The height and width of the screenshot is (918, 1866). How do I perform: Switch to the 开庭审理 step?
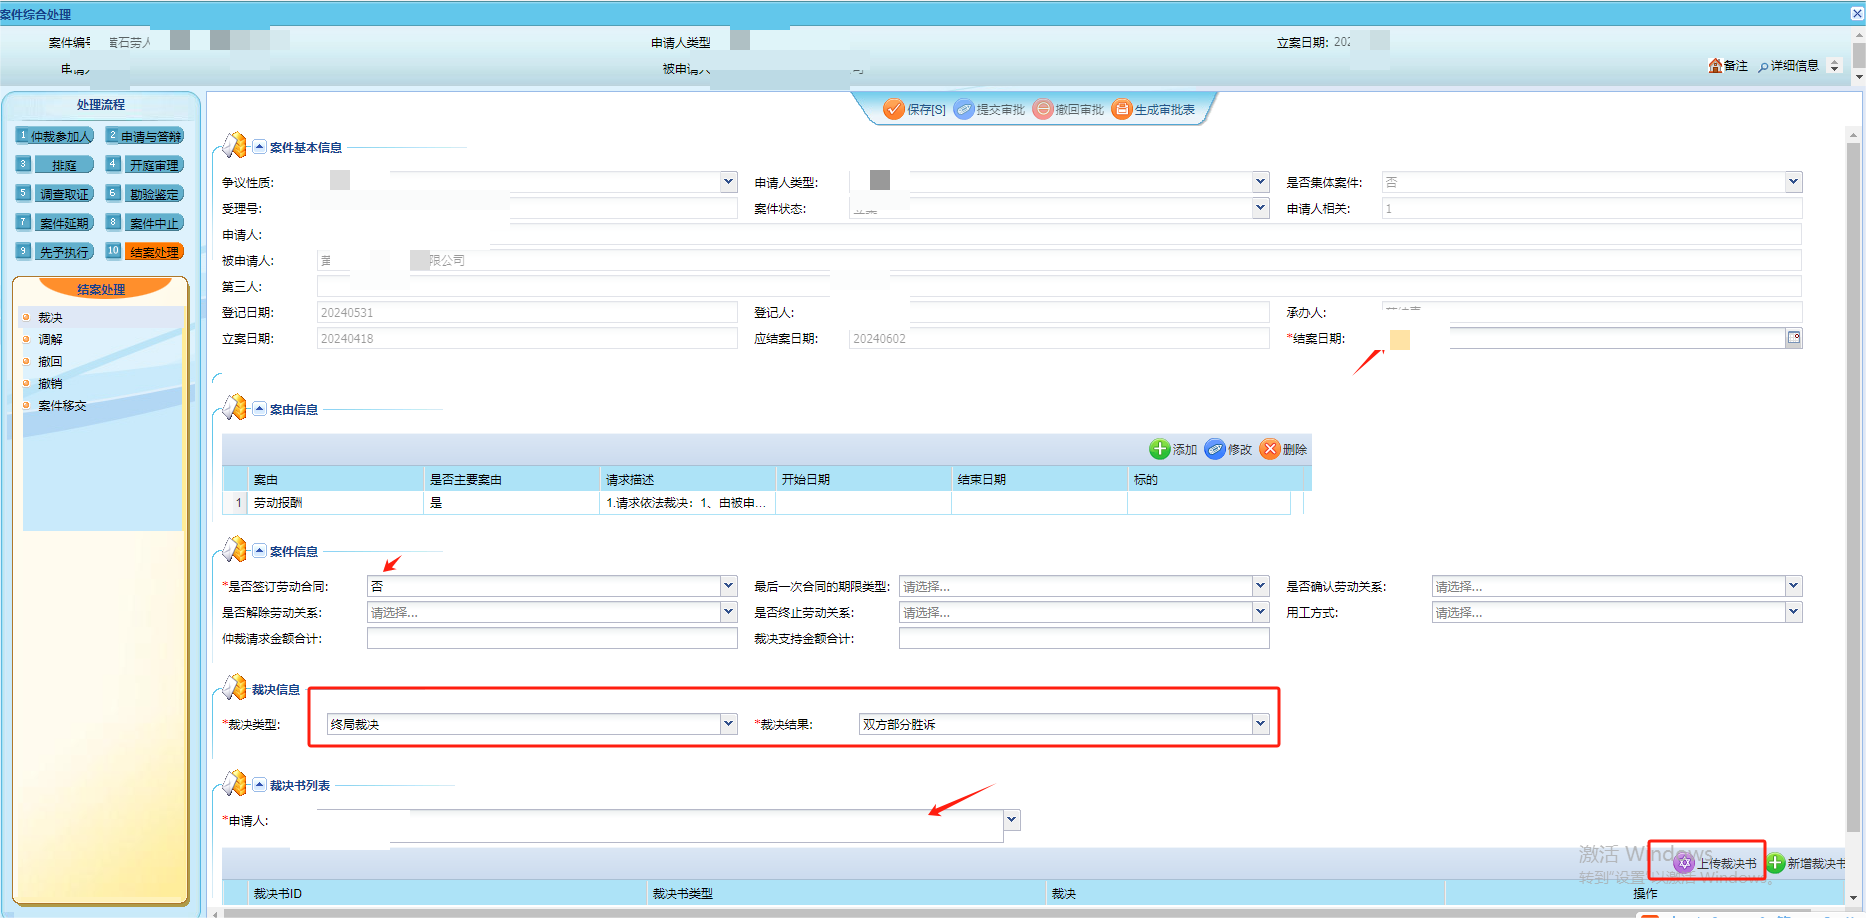coord(154,165)
